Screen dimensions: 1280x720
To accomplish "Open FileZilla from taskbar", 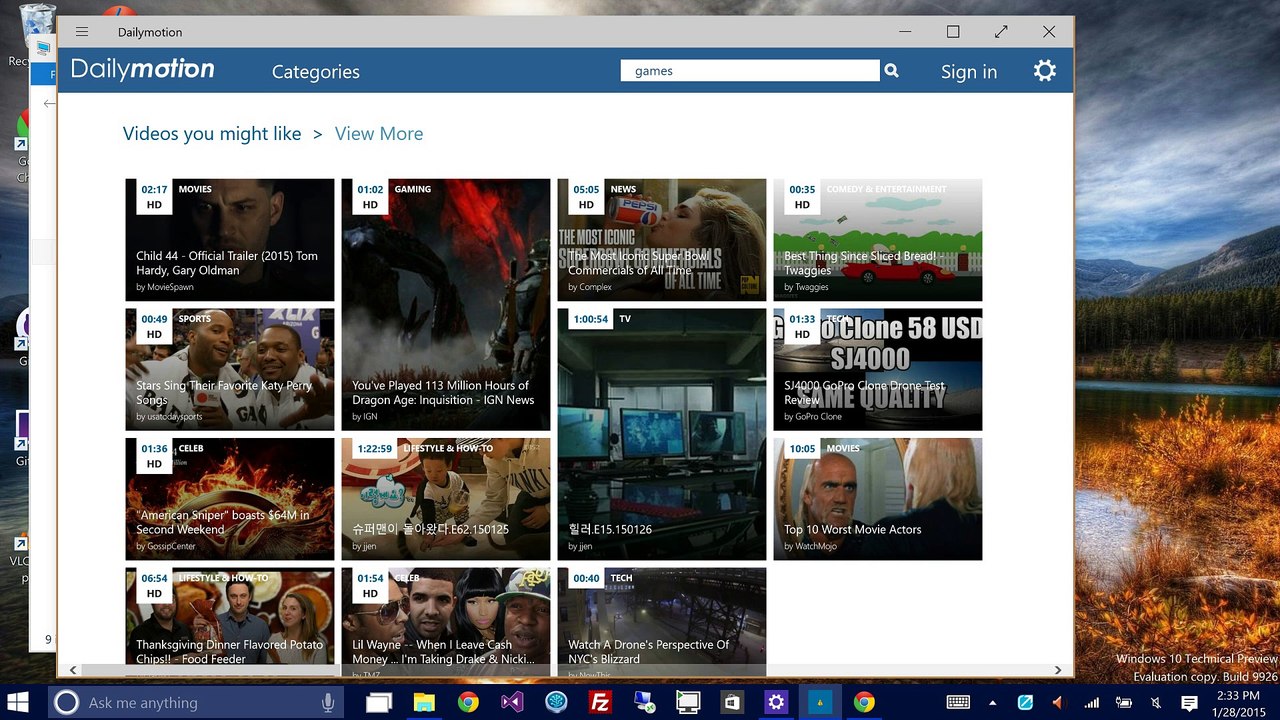I will click(x=600, y=703).
